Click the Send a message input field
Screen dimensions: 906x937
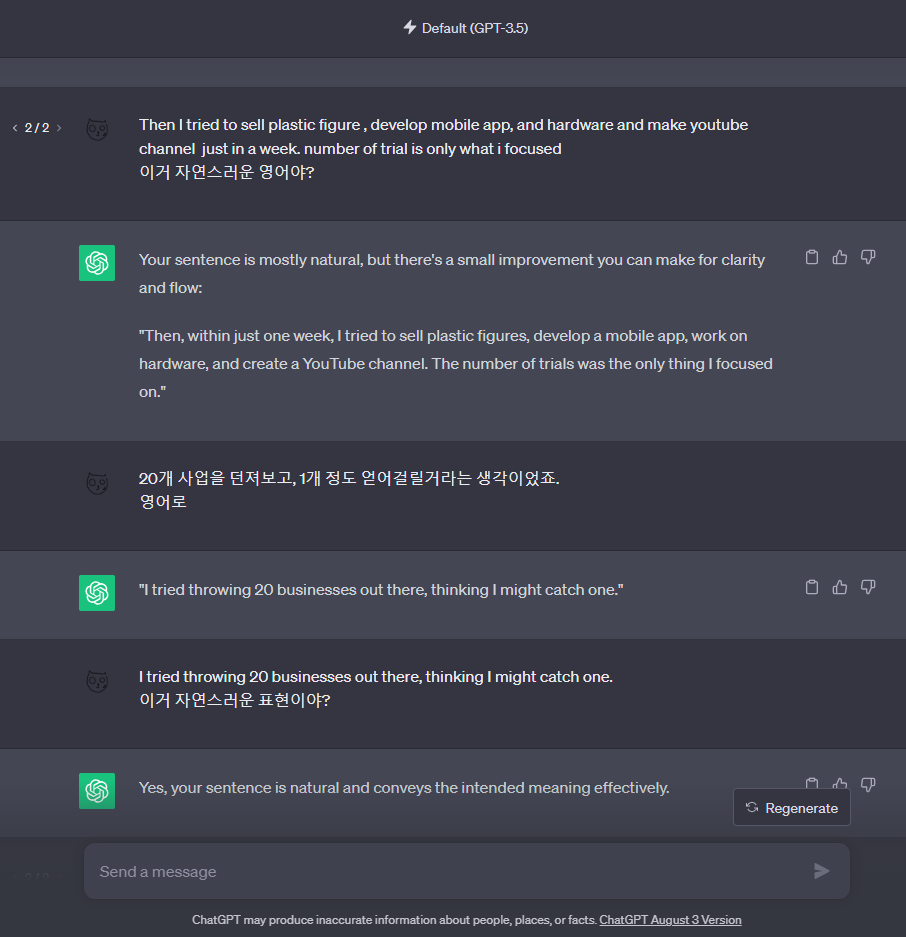pos(400,871)
